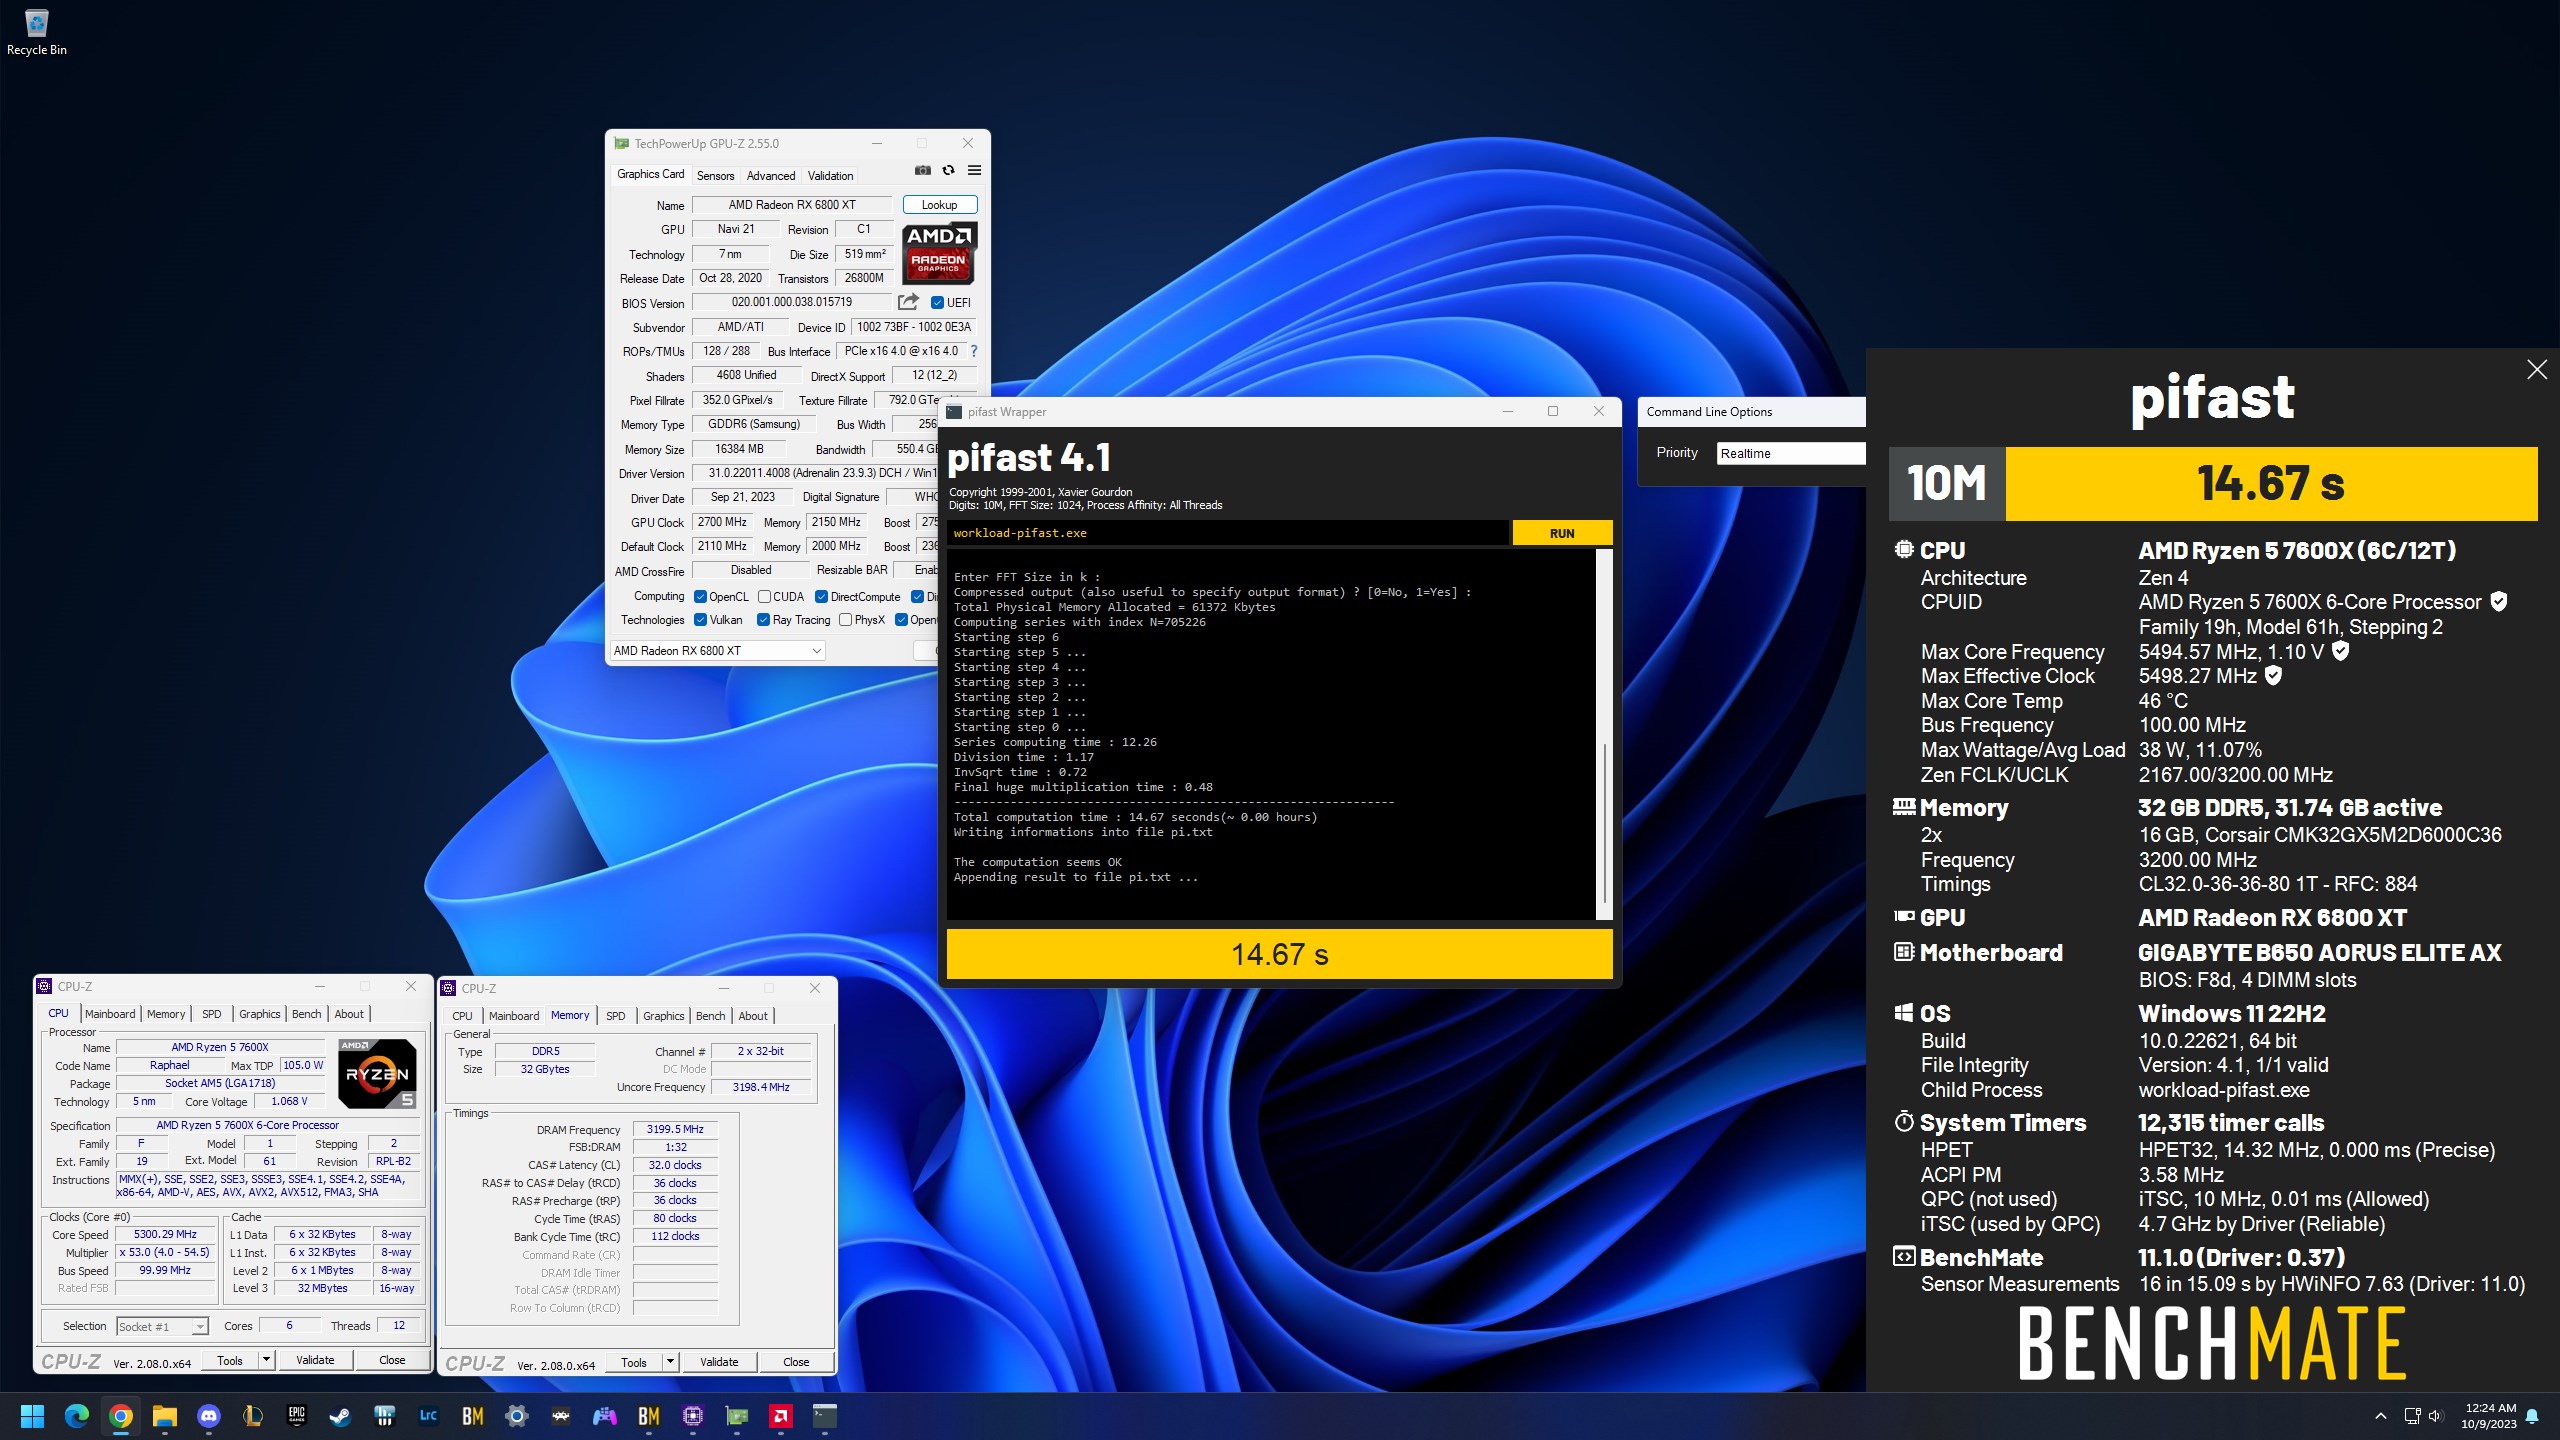
Task: Open Bench tab in CPU-Z processor window
Action: coord(307,1014)
